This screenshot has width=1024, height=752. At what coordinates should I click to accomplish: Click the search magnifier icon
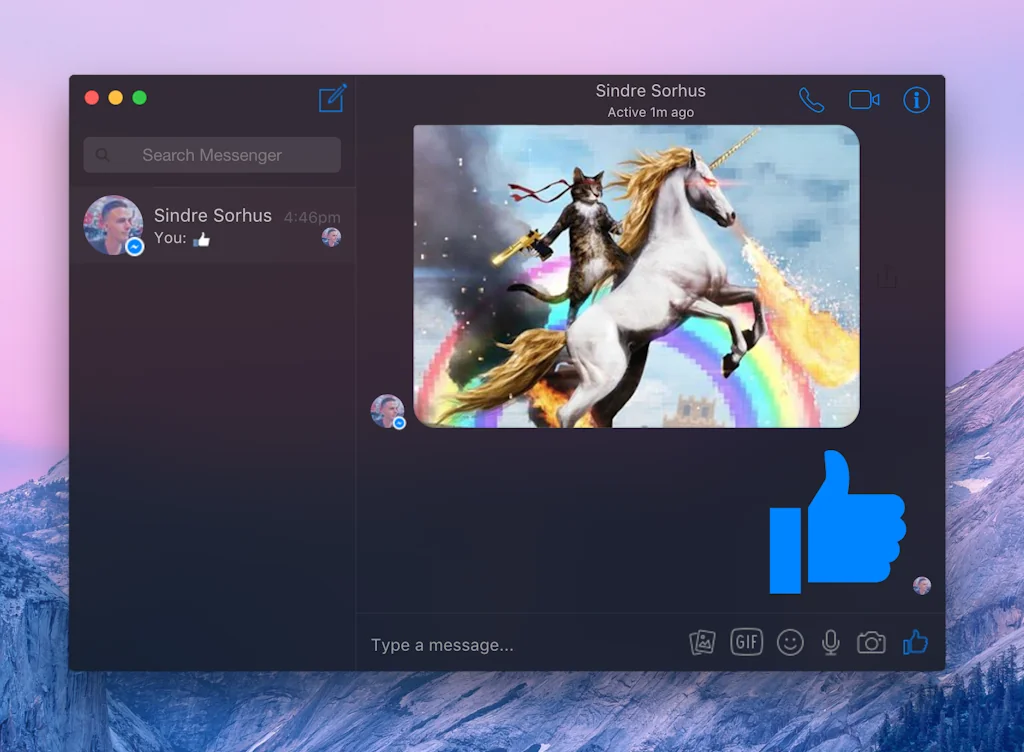tap(103, 155)
